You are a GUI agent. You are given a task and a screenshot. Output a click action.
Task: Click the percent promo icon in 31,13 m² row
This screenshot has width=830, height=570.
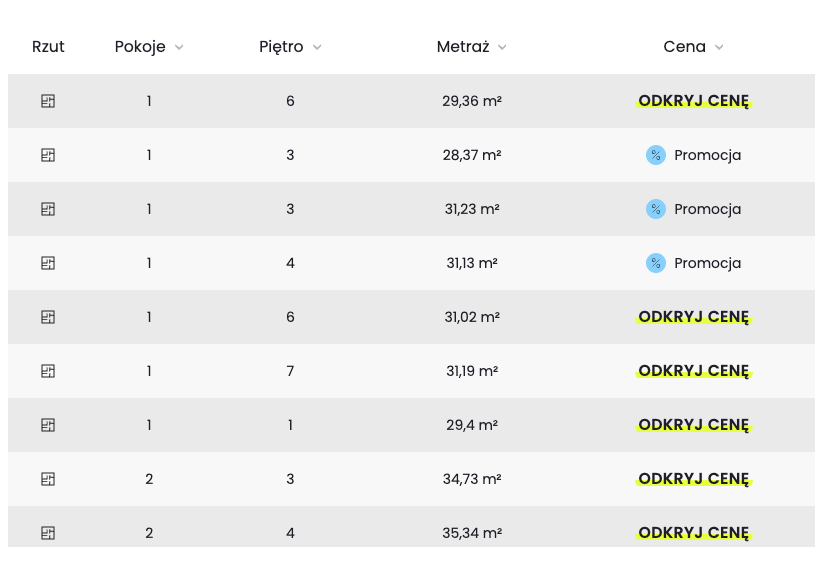coord(656,263)
